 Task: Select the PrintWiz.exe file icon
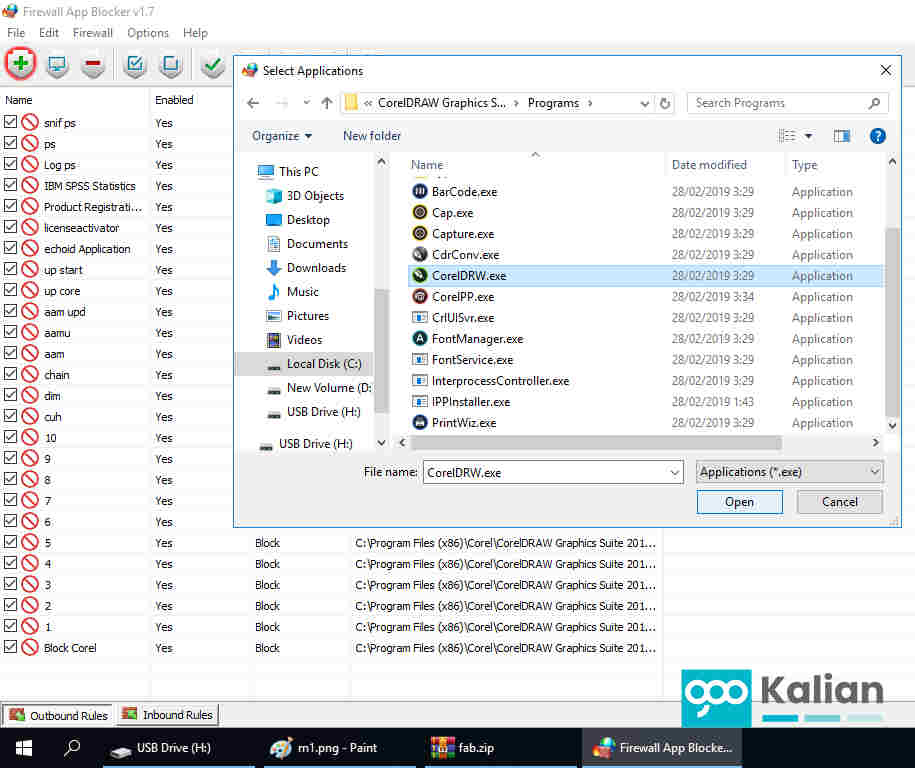point(420,422)
